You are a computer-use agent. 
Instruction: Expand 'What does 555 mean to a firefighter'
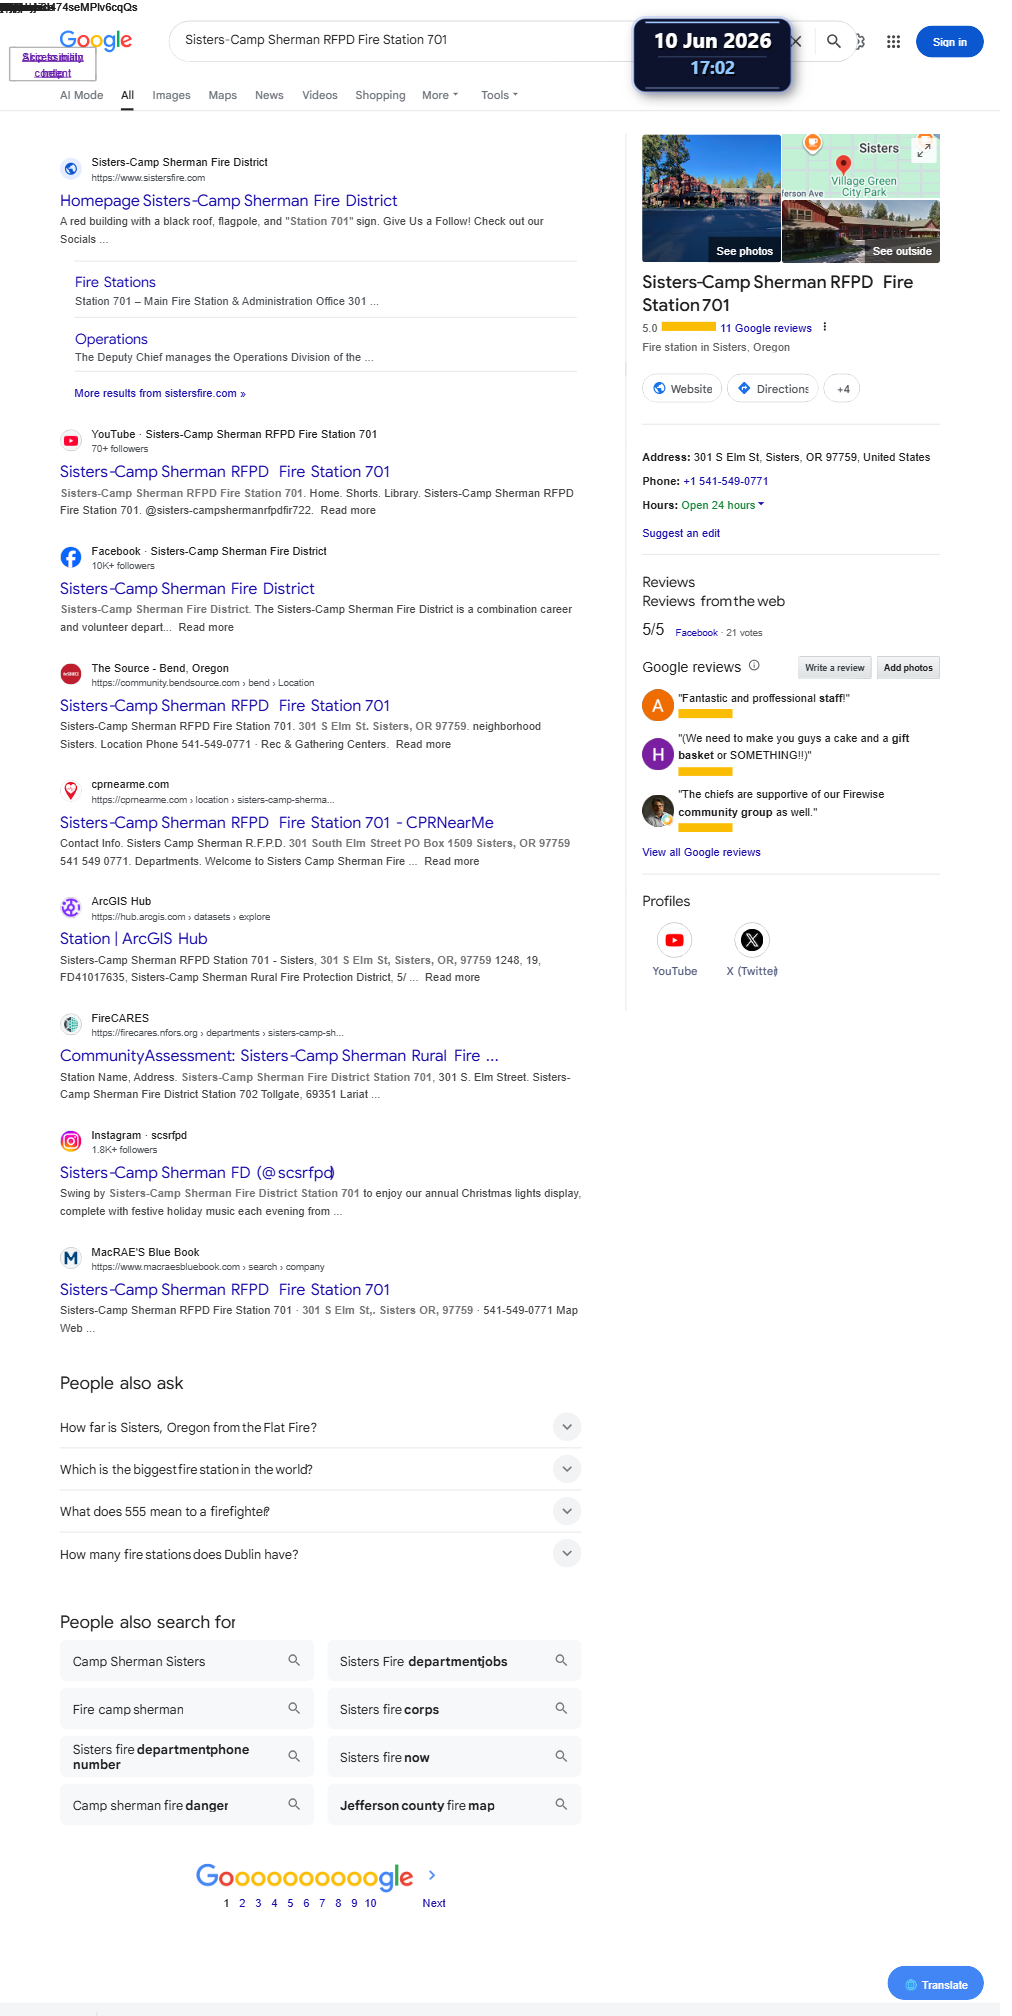pos(320,1511)
